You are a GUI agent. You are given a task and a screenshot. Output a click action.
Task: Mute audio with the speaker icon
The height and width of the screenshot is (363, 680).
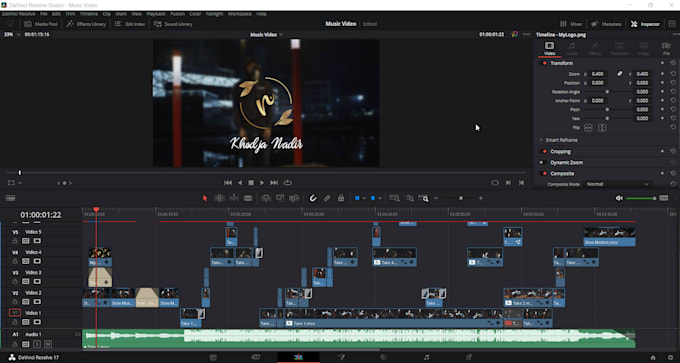[619, 198]
